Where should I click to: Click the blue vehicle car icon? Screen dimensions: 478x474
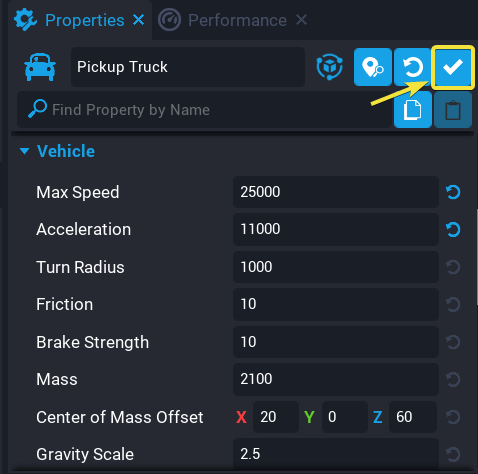40,67
